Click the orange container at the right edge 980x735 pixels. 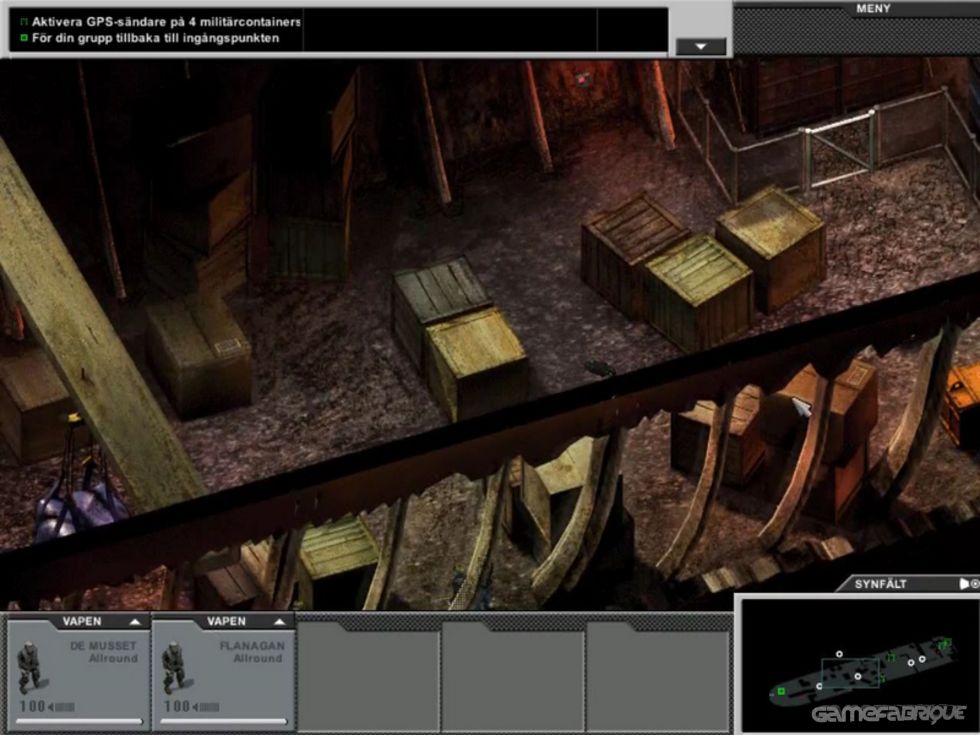[962, 403]
